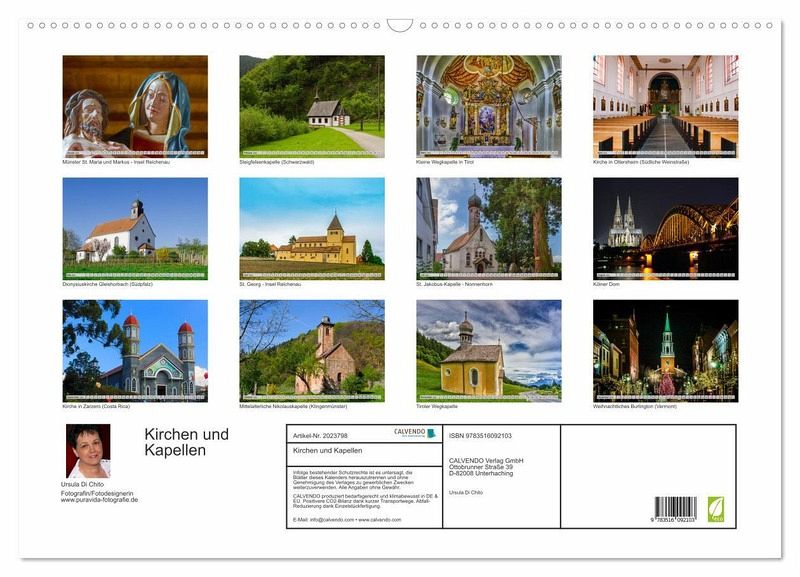Select the Kölner Dom night photo
The image size is (800, 577).
point(665,228)
